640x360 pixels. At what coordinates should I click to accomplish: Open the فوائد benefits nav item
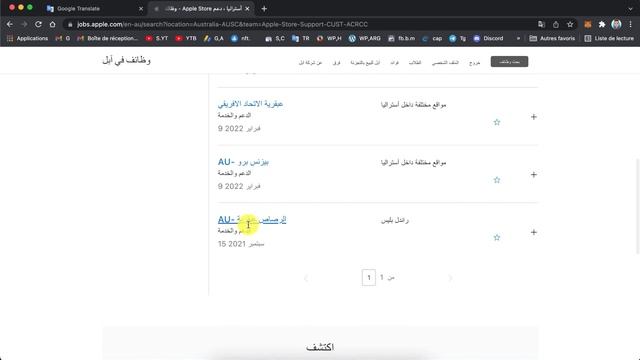394,62
